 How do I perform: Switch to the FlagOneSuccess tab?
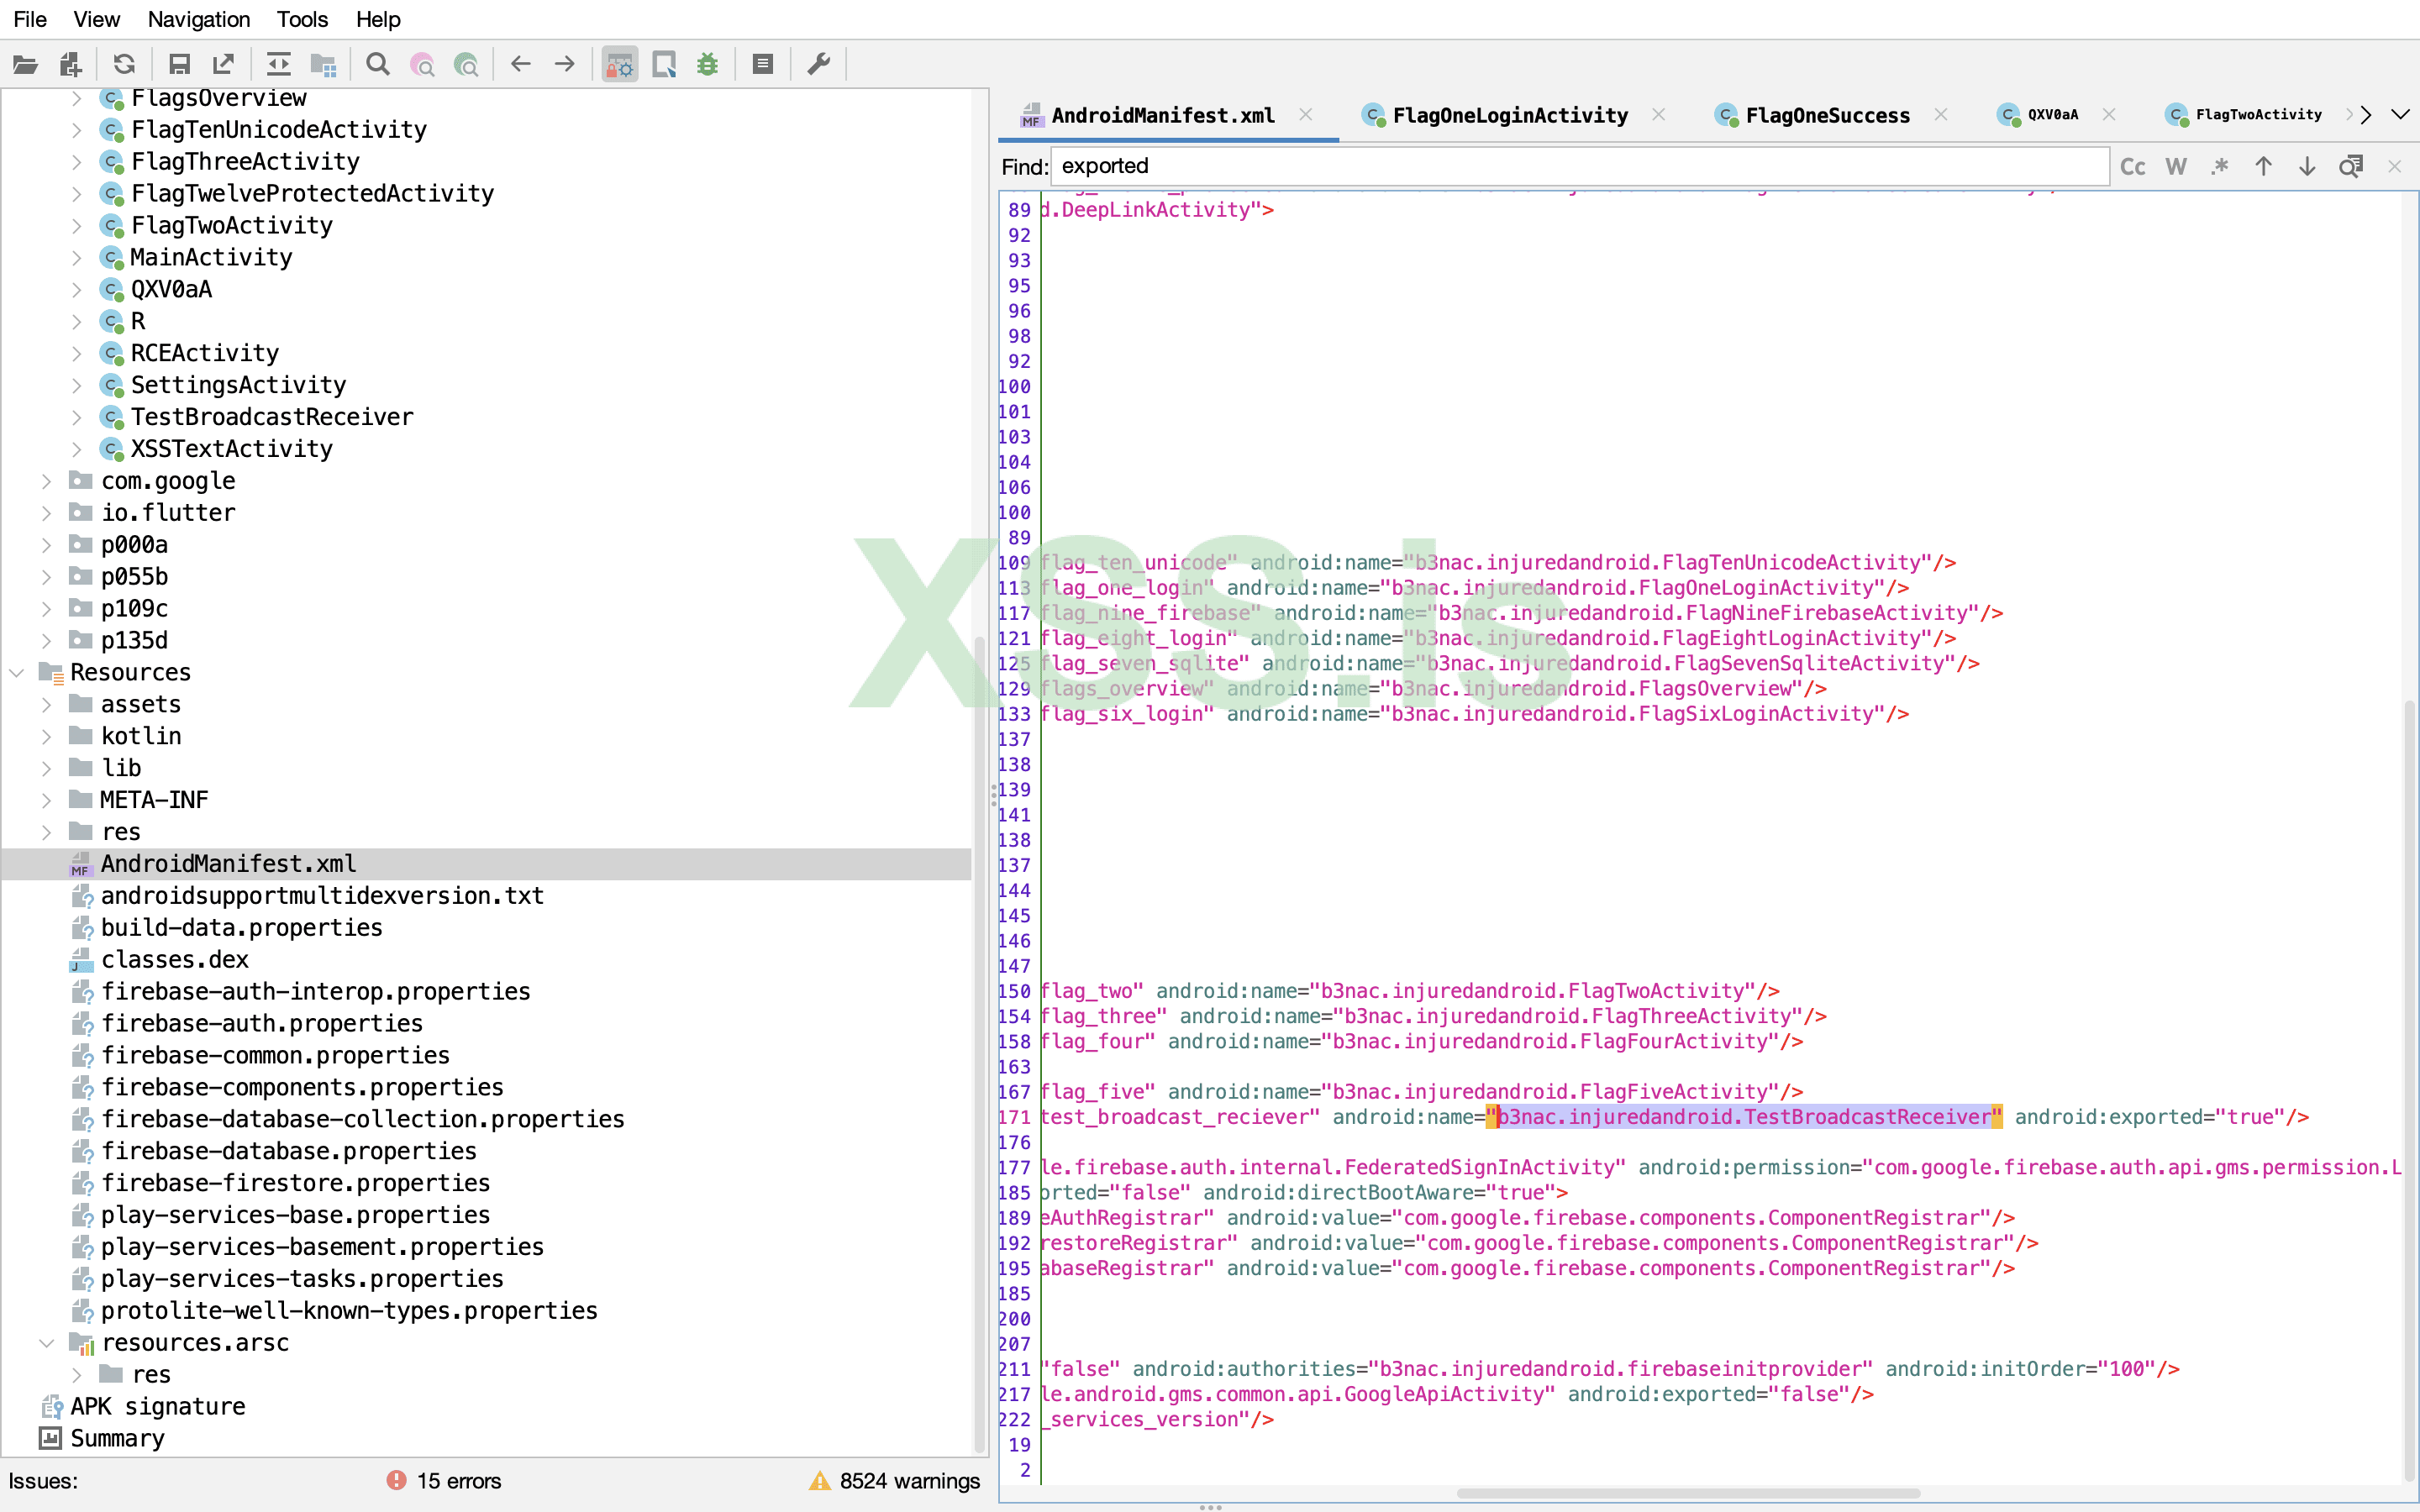click(1826, 116)
